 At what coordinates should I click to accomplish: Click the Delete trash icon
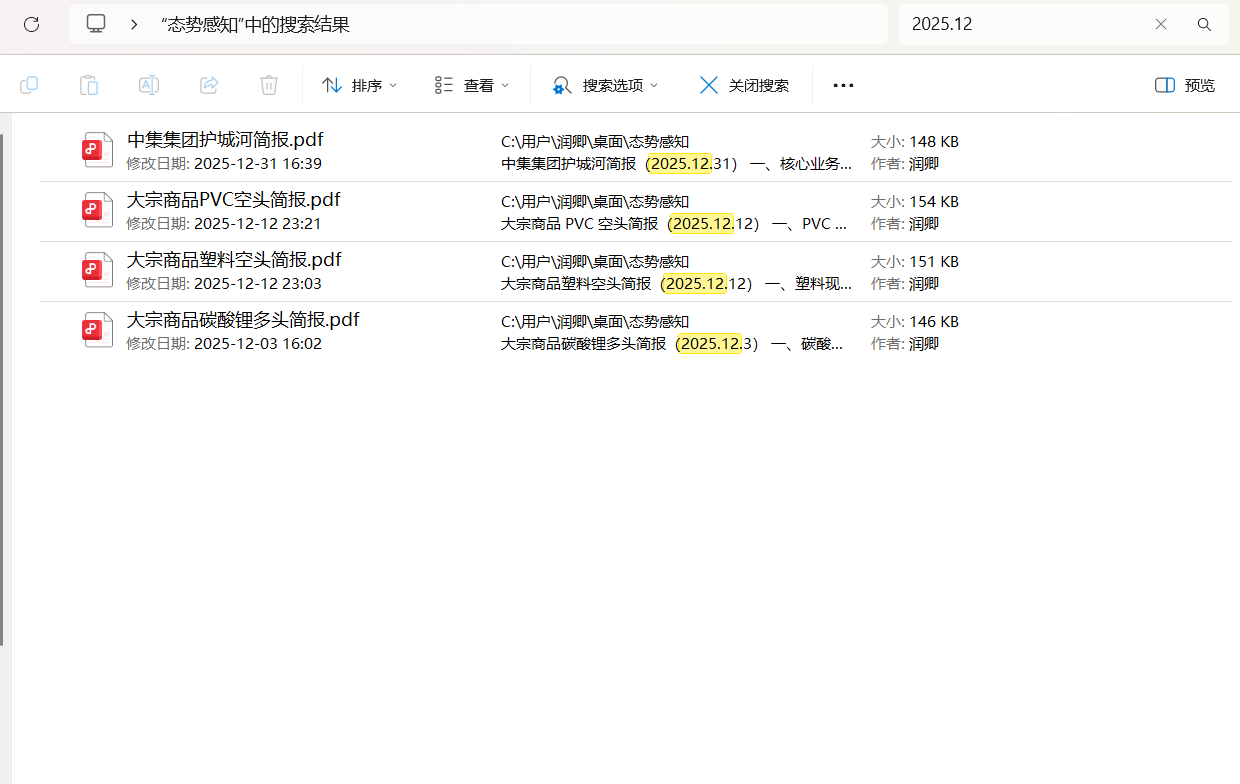pyautogui.click(x=269, y=85)
